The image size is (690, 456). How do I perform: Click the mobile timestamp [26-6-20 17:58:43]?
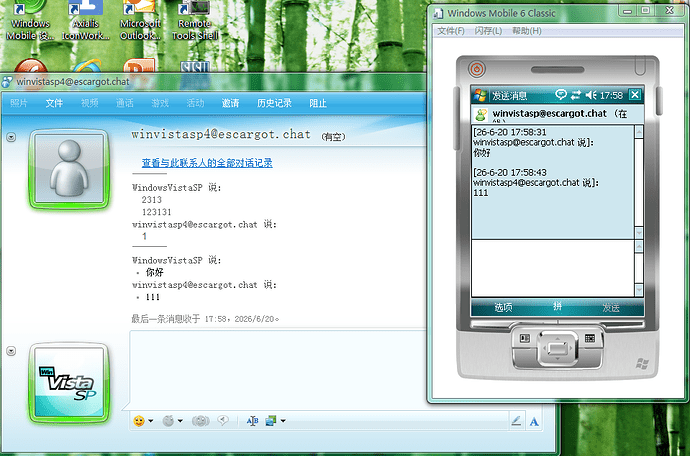[x=510, y=173]
